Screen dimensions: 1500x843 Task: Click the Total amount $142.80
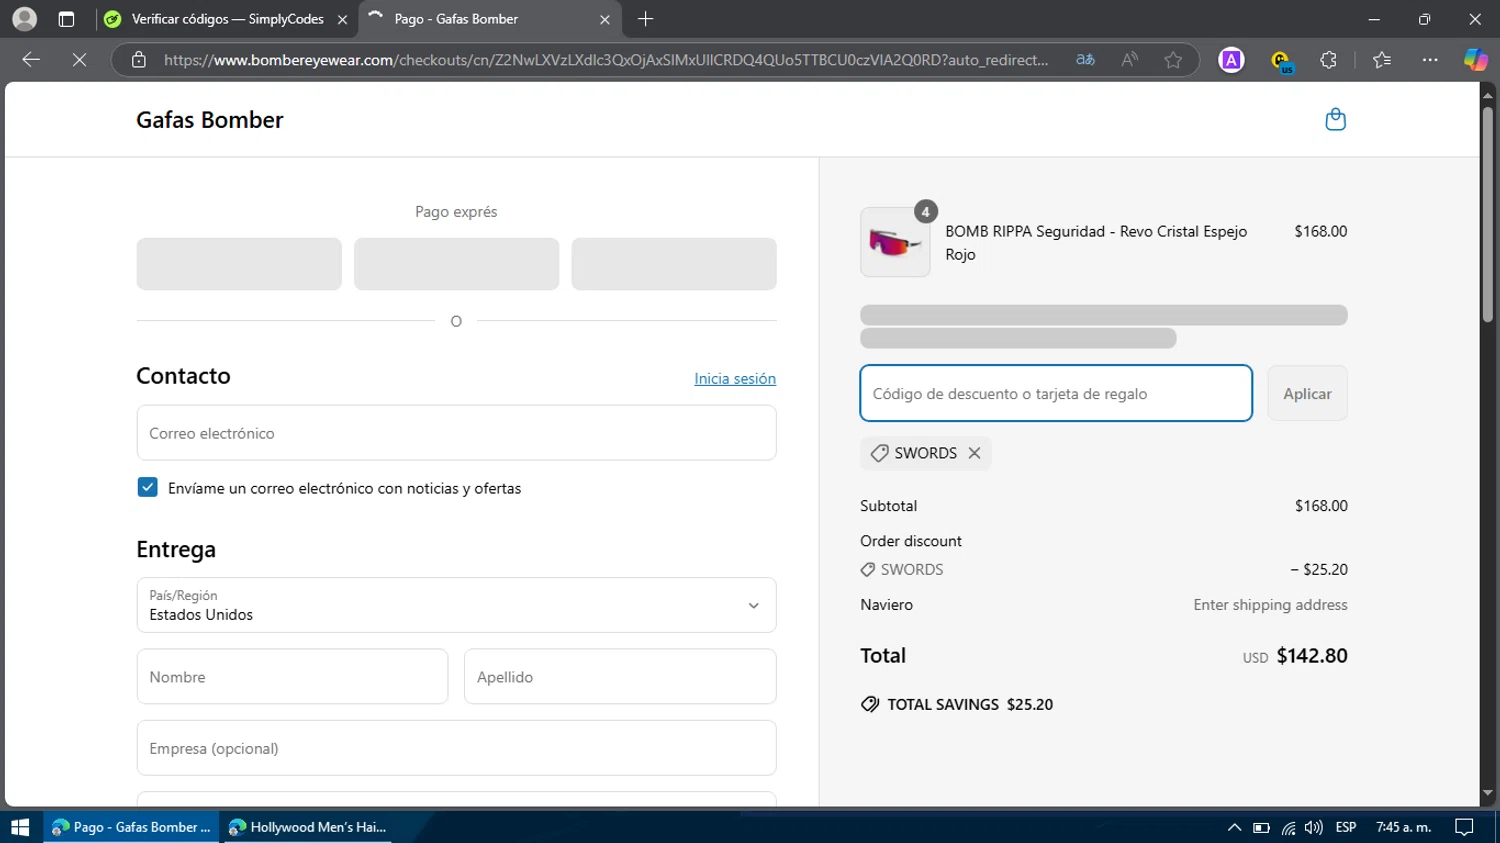point(1312,656)
